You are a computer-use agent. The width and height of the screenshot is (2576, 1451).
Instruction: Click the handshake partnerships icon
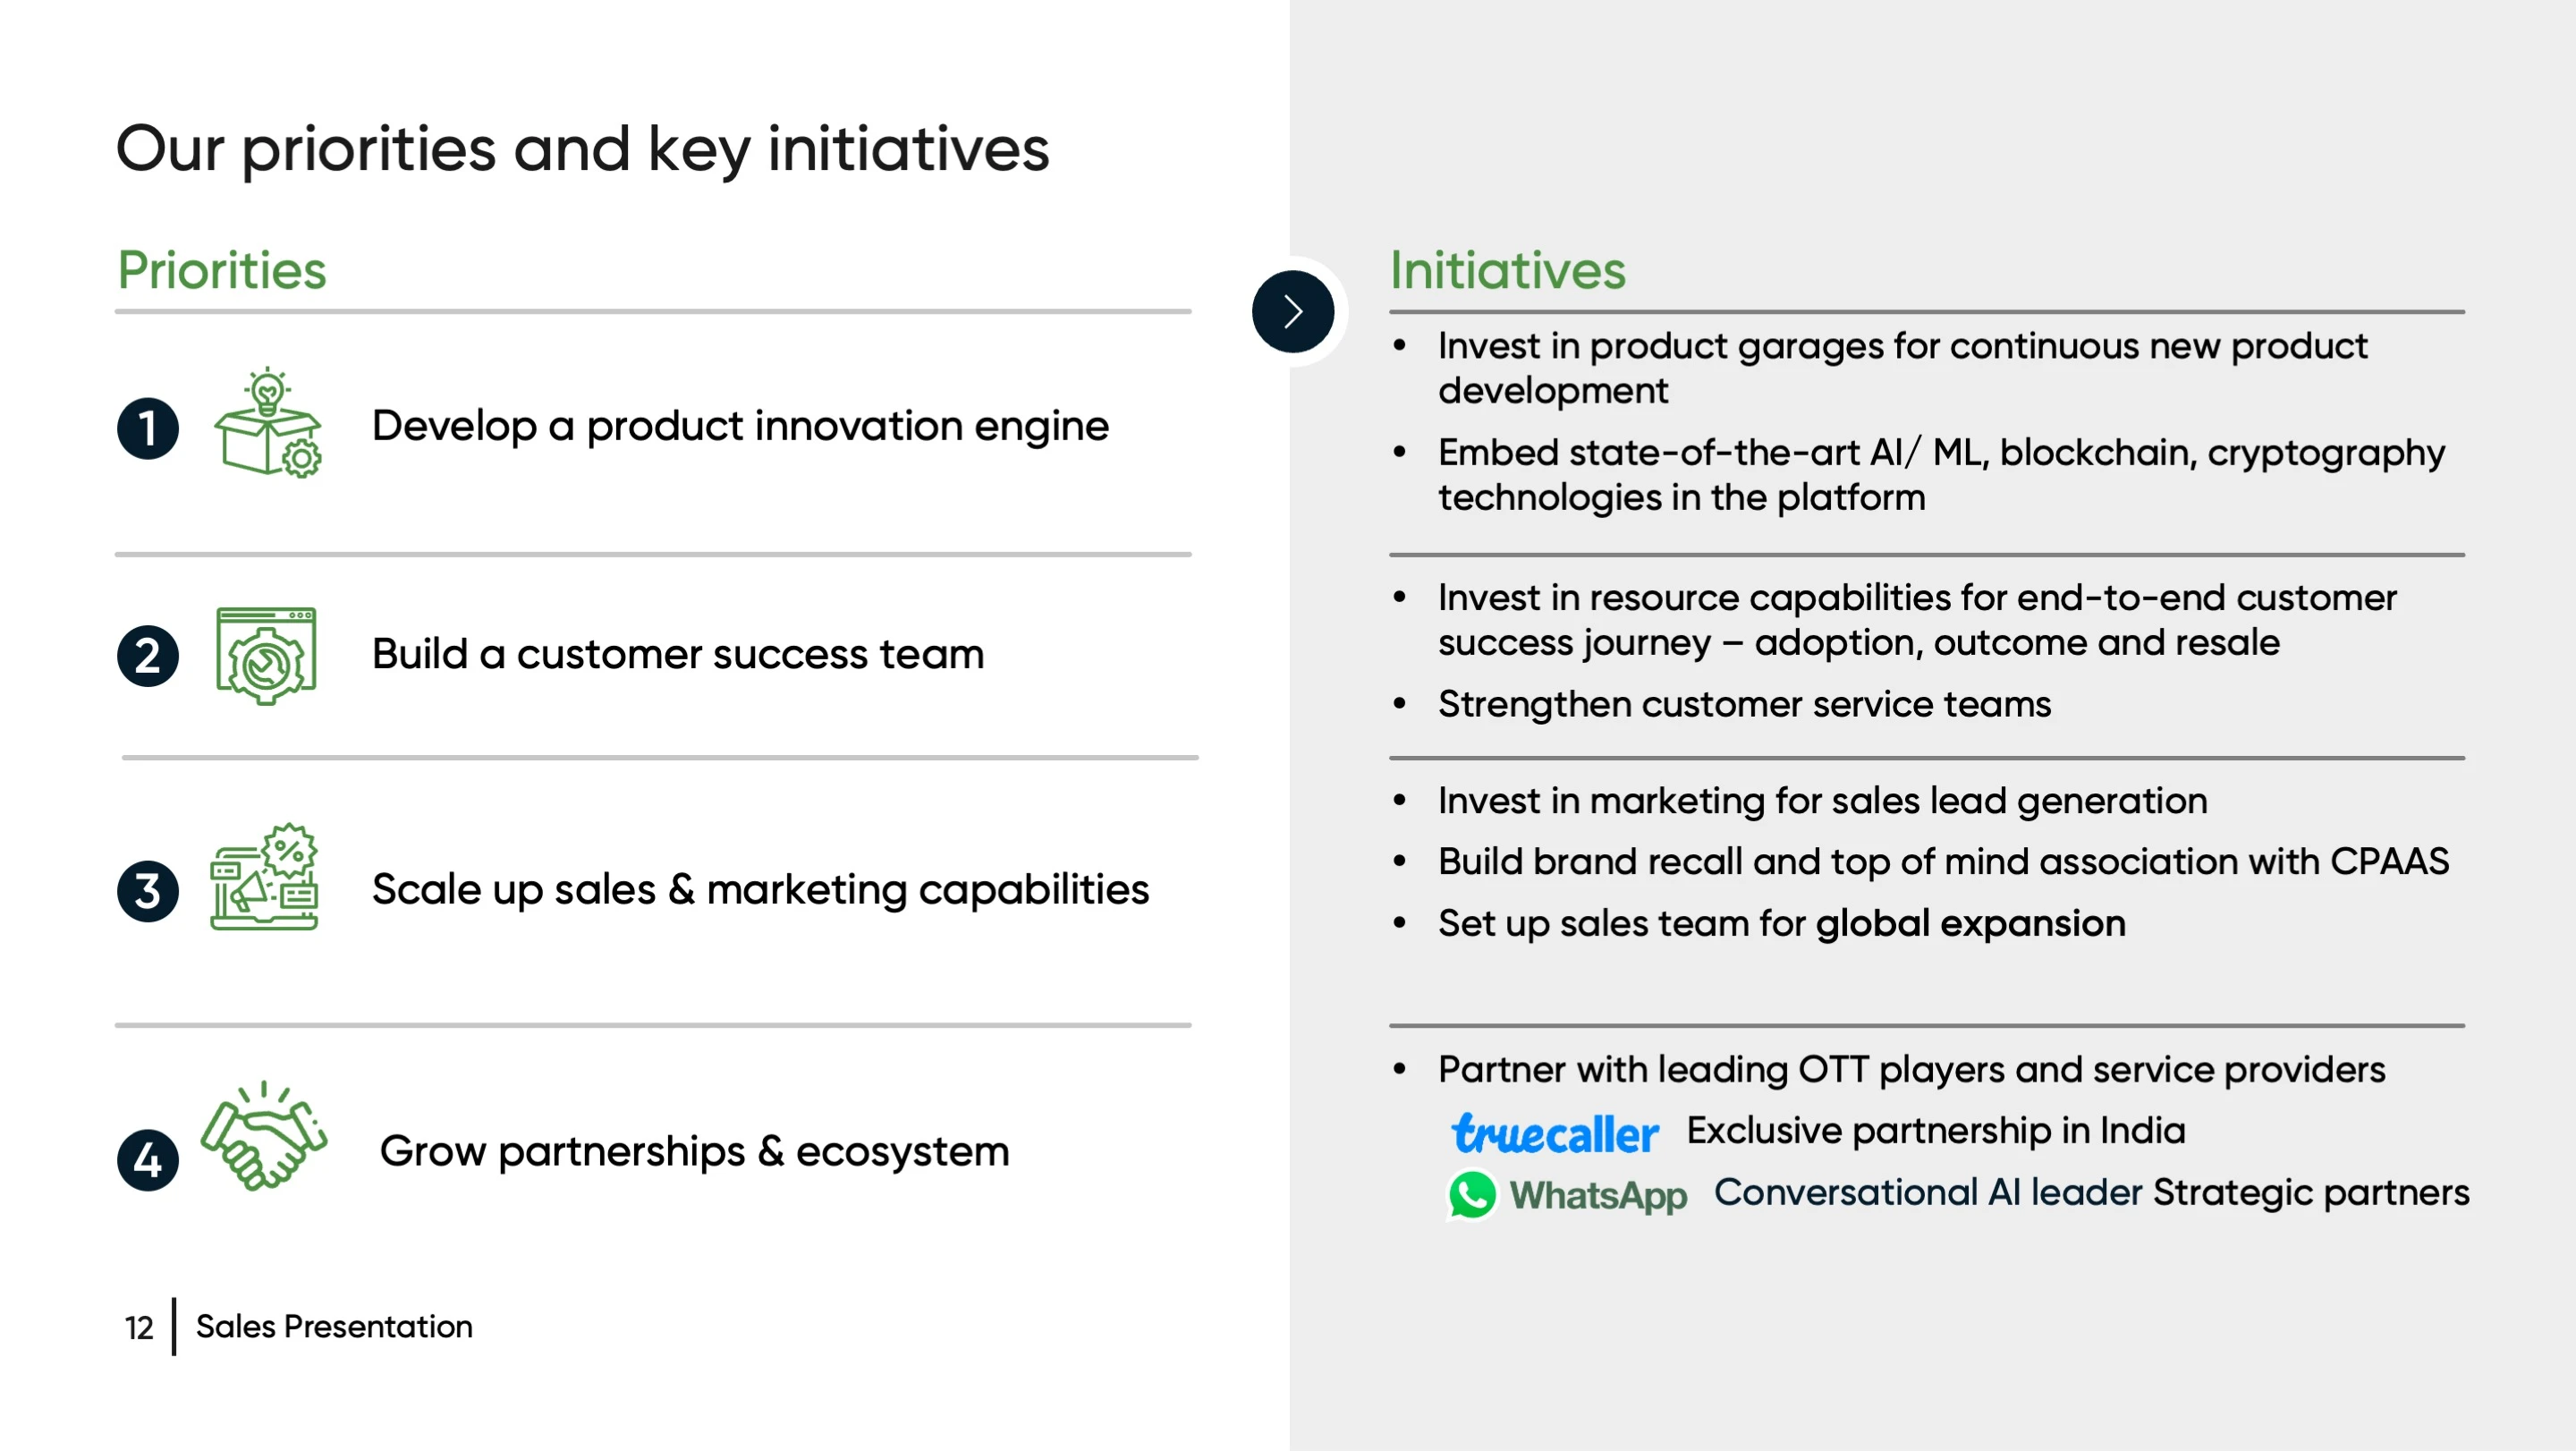tap(264, 1136)
